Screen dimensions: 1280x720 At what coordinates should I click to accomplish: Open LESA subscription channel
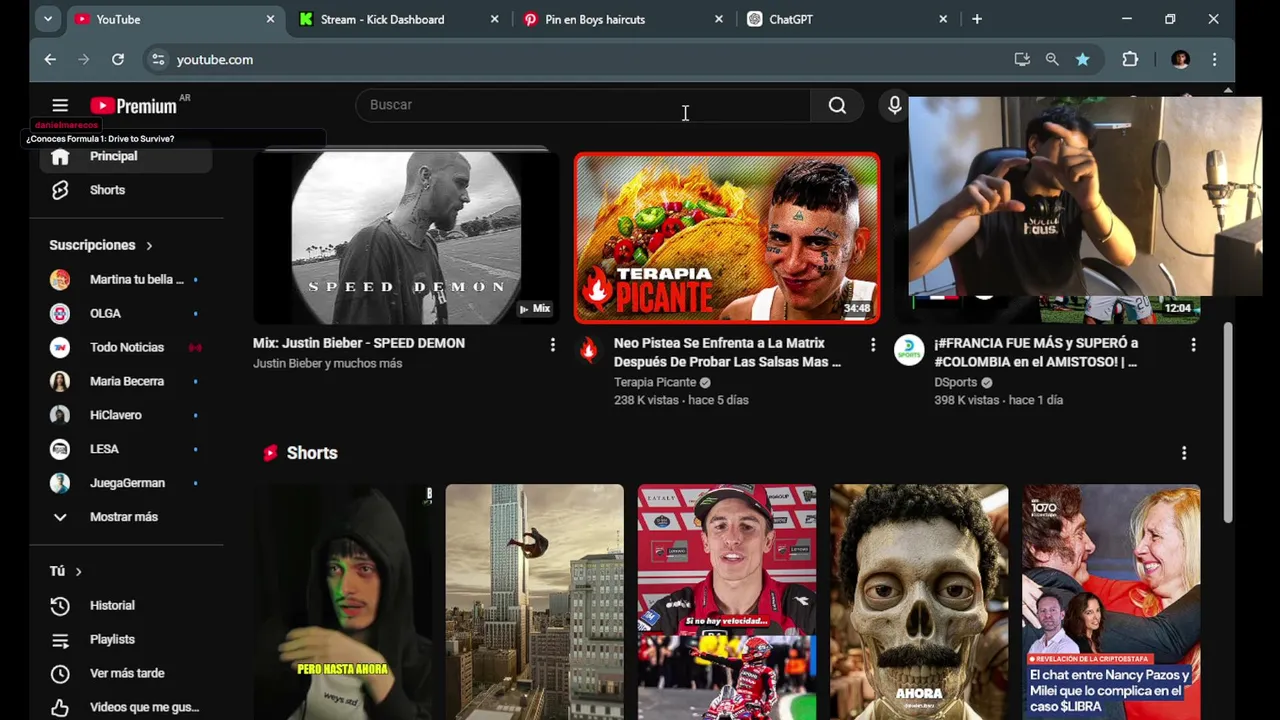(126, 449)
